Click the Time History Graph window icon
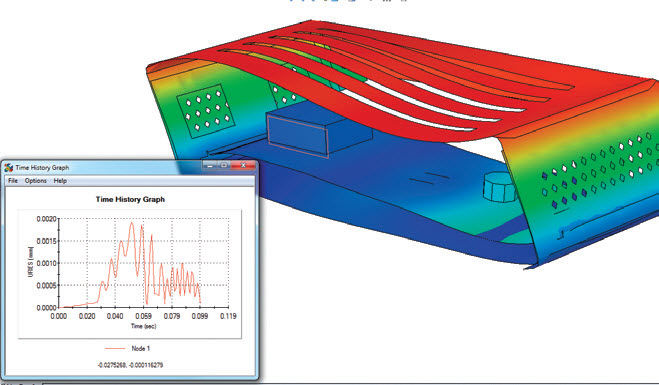659x385 pixels. (x=8, y=168)
